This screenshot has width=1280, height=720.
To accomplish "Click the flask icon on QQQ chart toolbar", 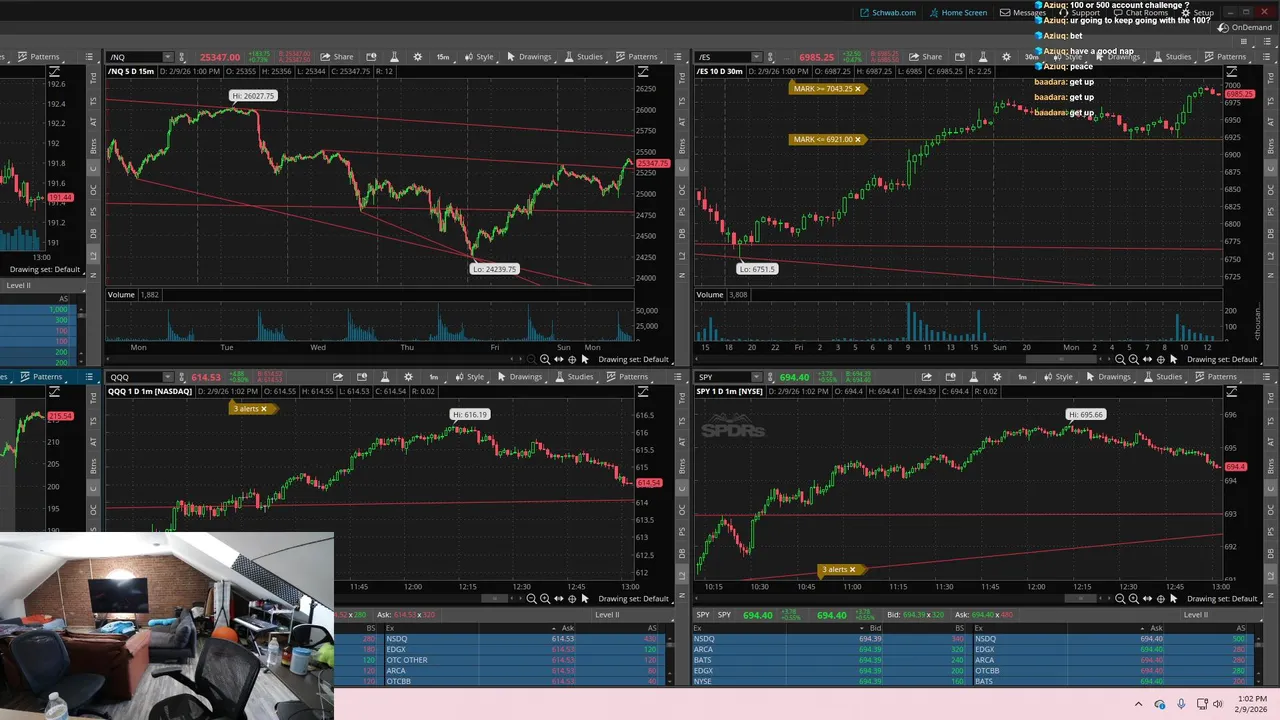I will [x=385, y=377].
